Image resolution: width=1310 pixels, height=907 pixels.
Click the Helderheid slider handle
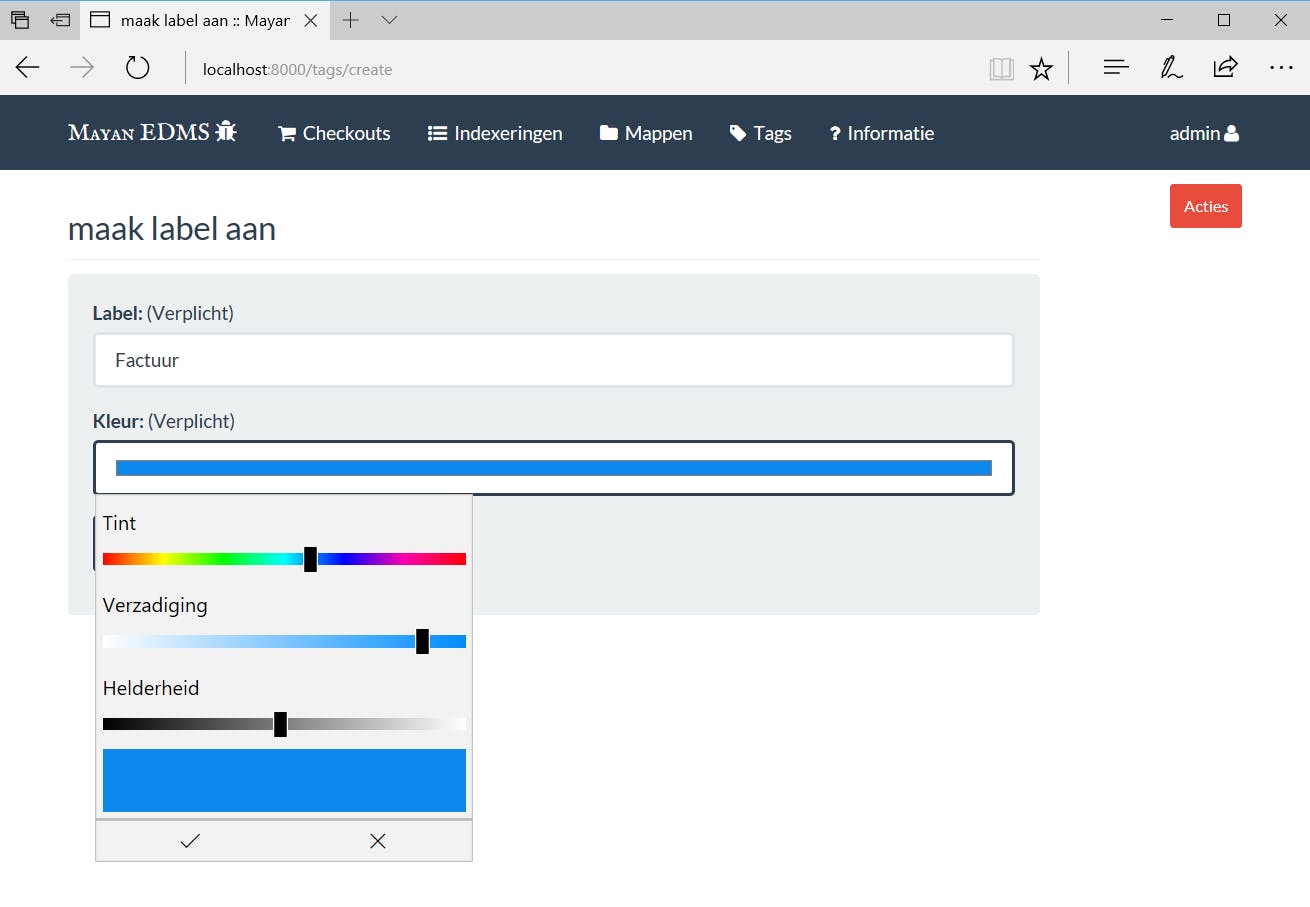(x=280, y=724)
